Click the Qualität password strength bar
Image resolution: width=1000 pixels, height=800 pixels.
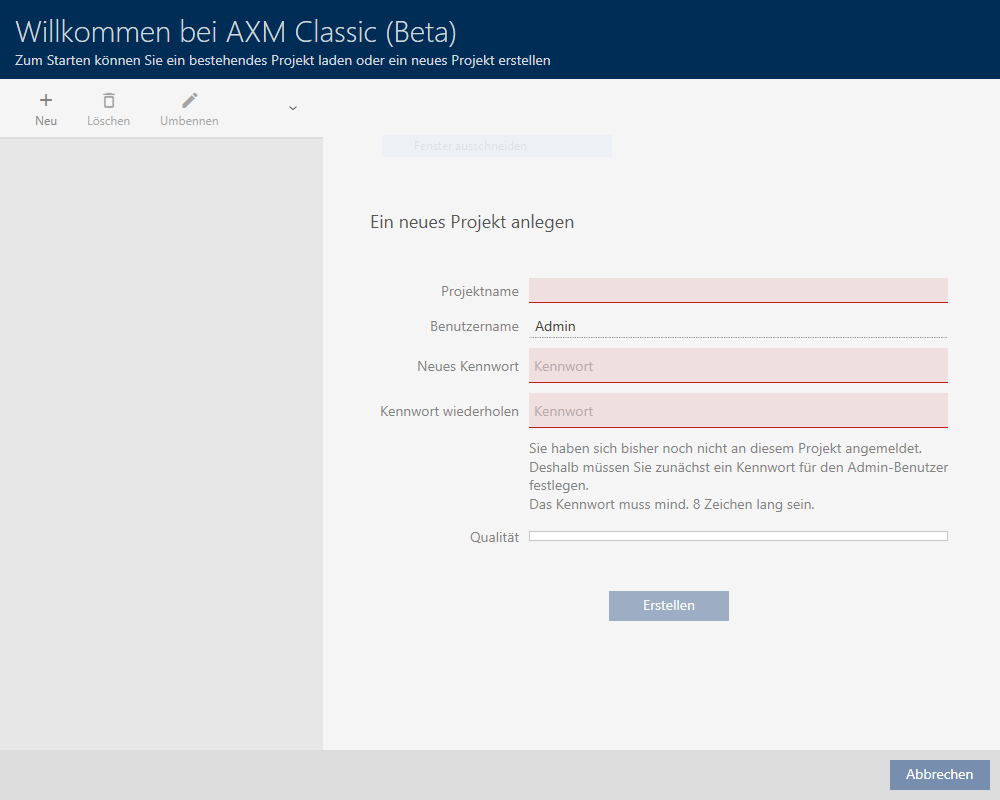[738, 536]
